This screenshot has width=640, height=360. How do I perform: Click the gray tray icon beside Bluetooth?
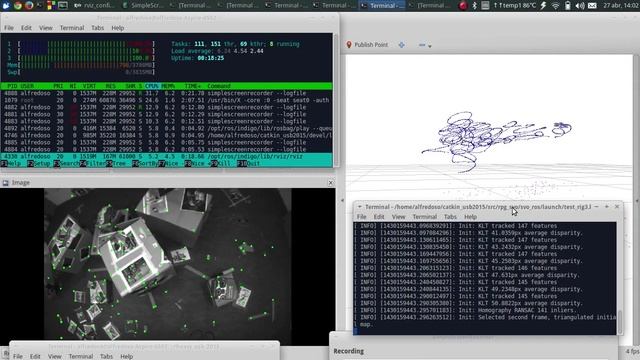point(485,5)
